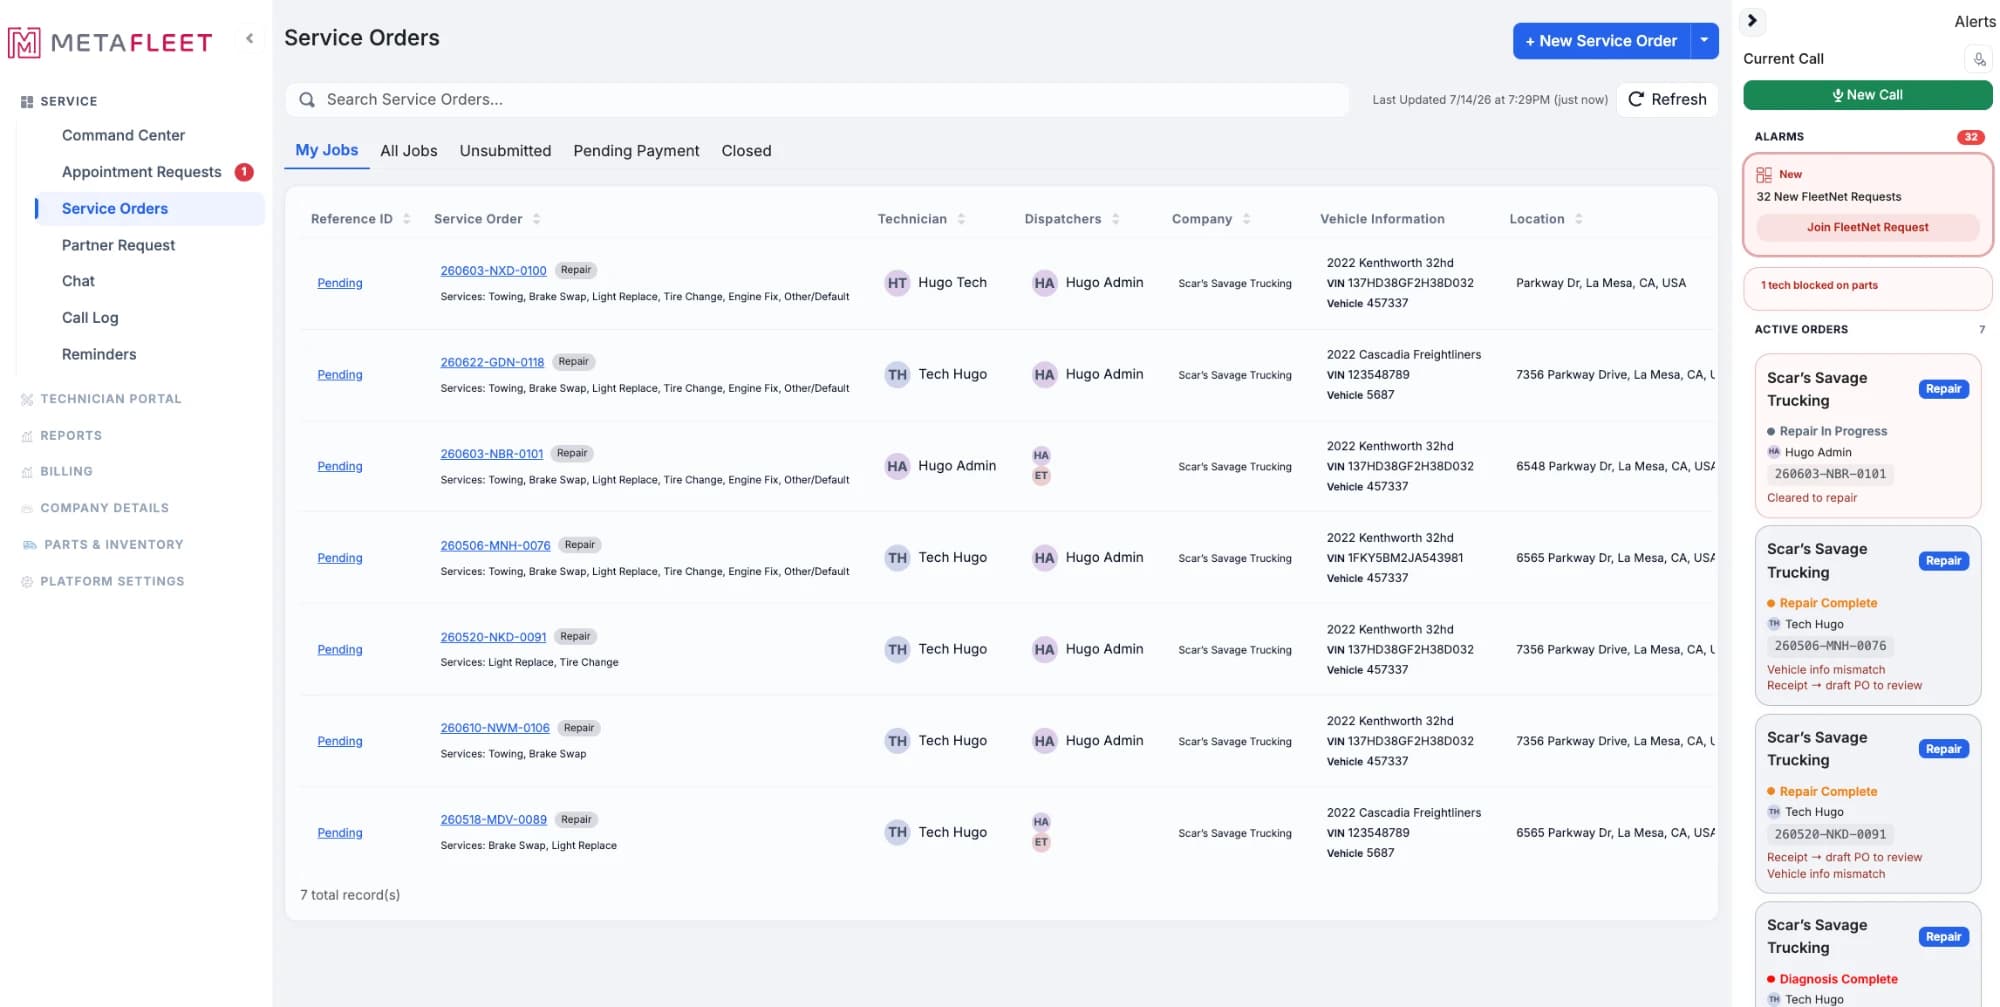The width and height of the screenshot is (2000, 1007).
Task: Open Call Log
Action: tap(90, 318)
